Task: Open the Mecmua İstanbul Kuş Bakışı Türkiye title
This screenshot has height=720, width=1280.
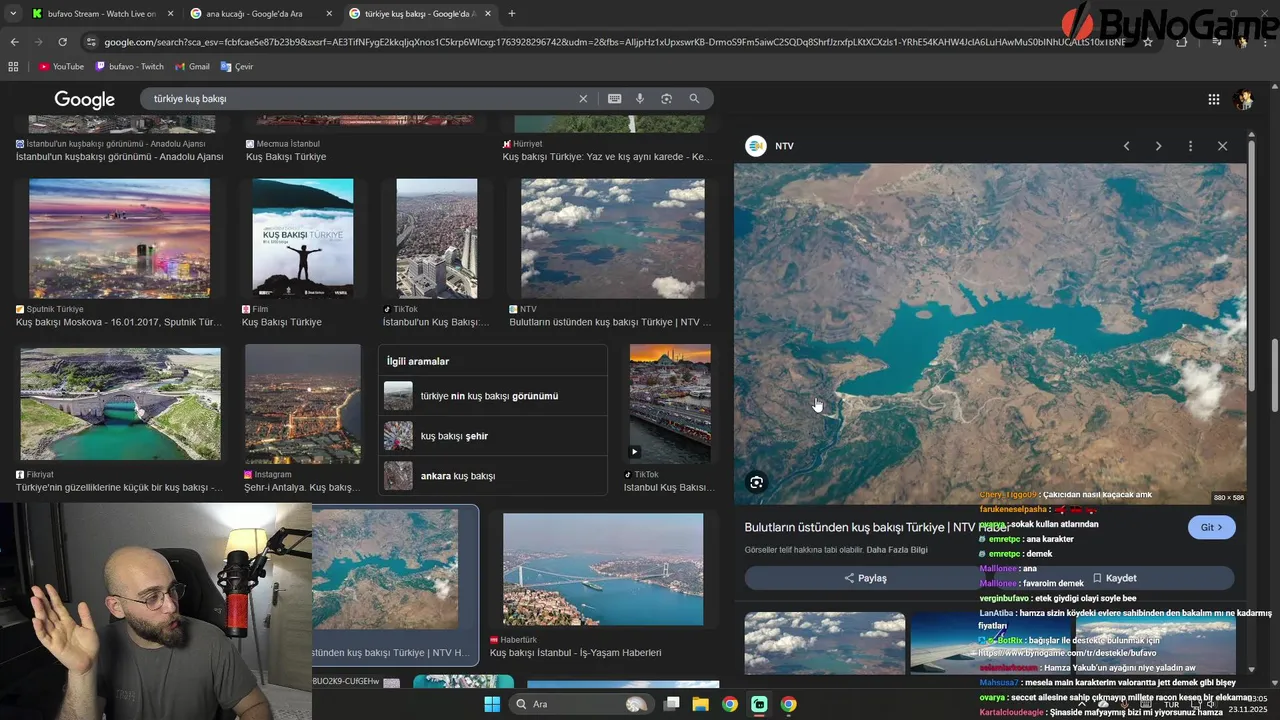Action: [x=286, y=157]
